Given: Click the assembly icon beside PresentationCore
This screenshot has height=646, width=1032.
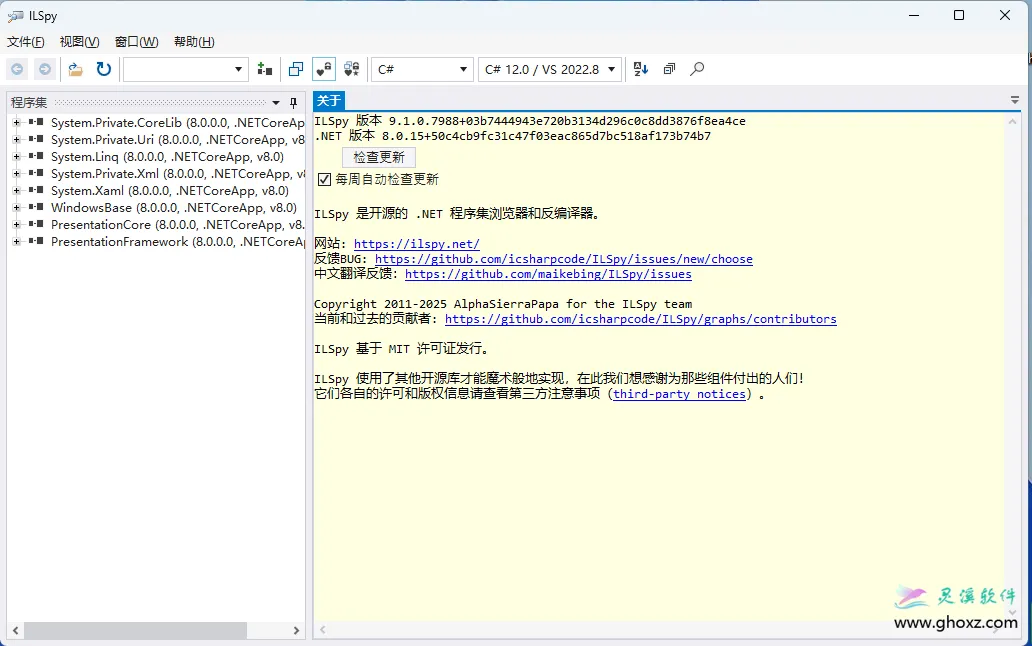Looking at the screenshot, I should [x=36, y=224].
